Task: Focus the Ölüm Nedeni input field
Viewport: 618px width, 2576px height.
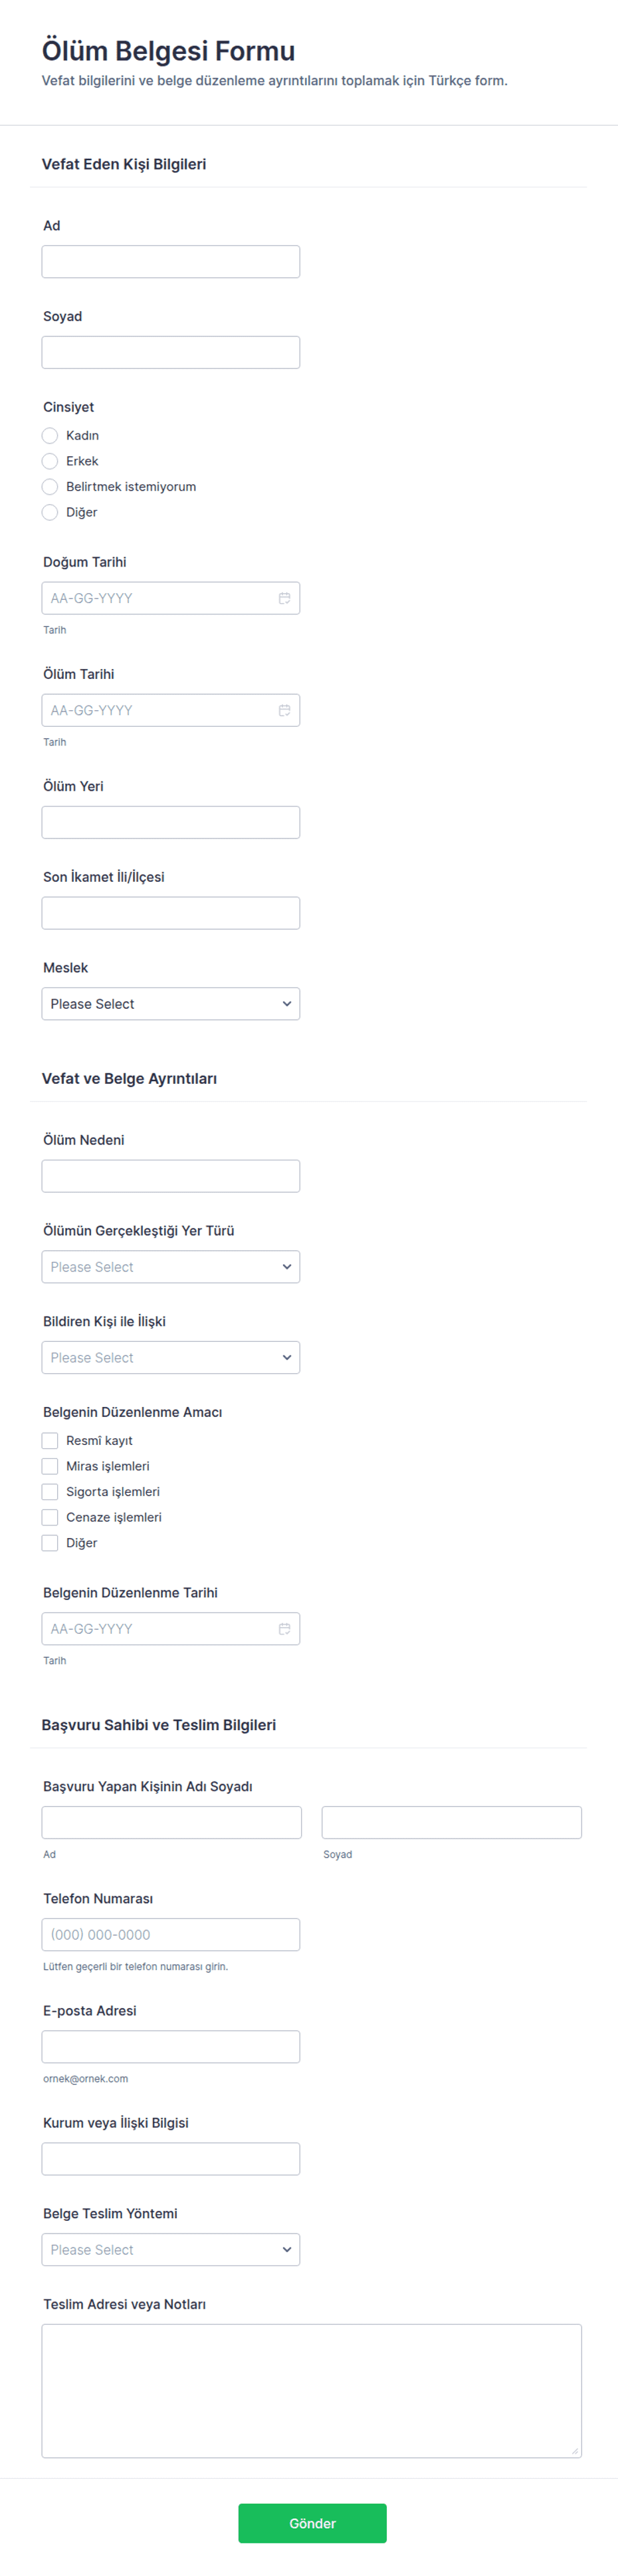Action: [x=170, y=1176]
